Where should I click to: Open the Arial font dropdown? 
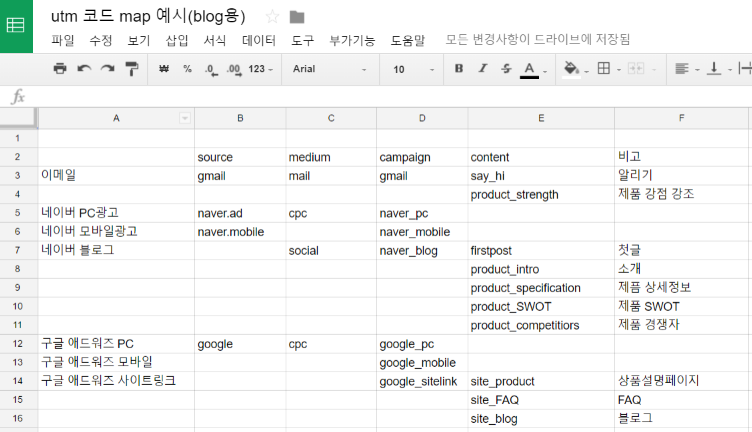329,69
